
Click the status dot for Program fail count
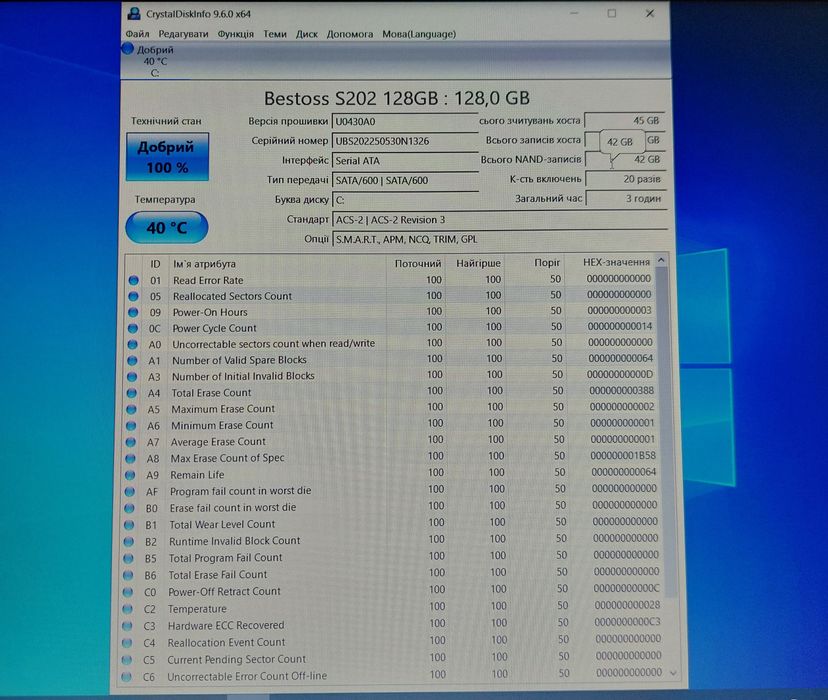coord(129,491)
